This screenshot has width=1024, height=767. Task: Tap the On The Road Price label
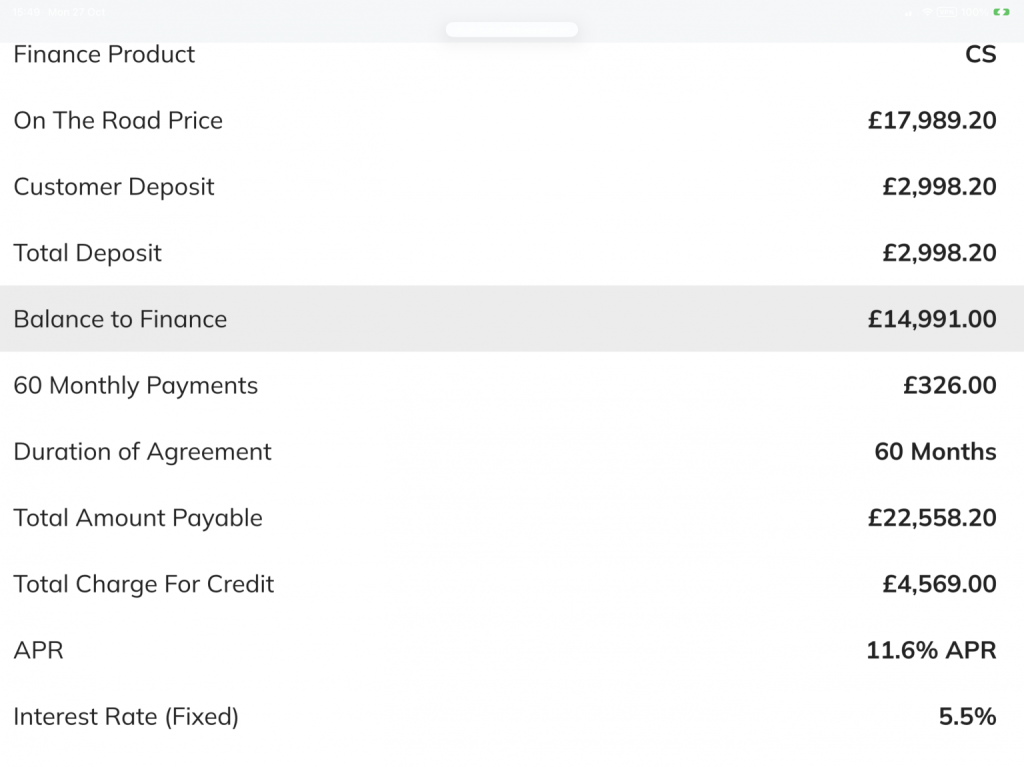pos(118,121)
